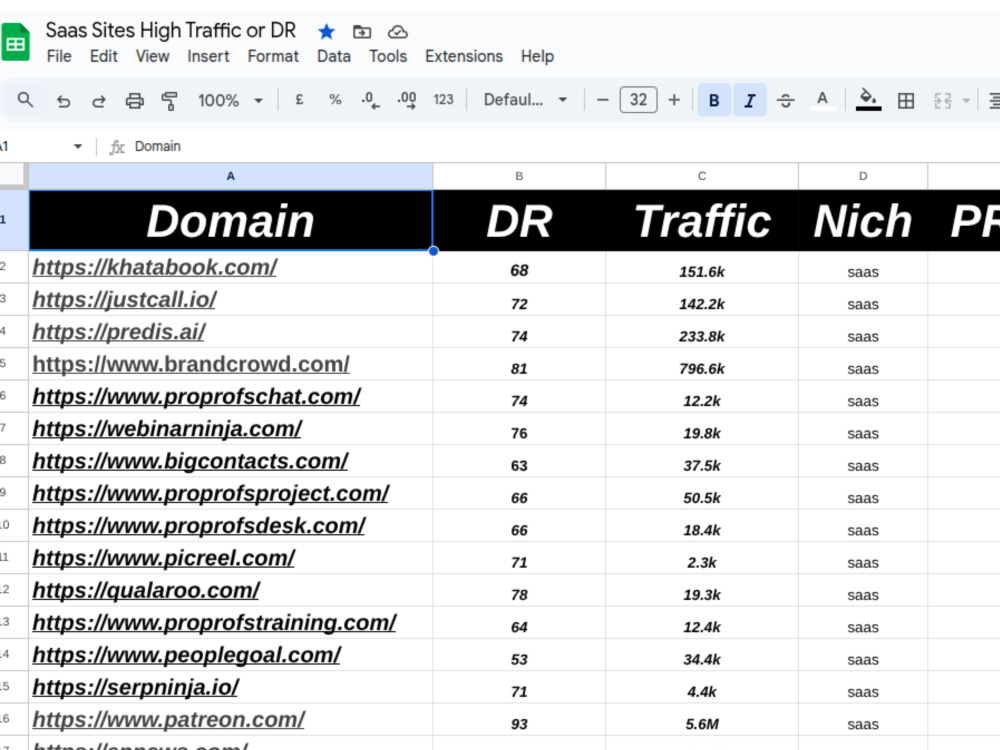Open the predis.ai link
Screen dimensions: 1000x750
(119, 332)
